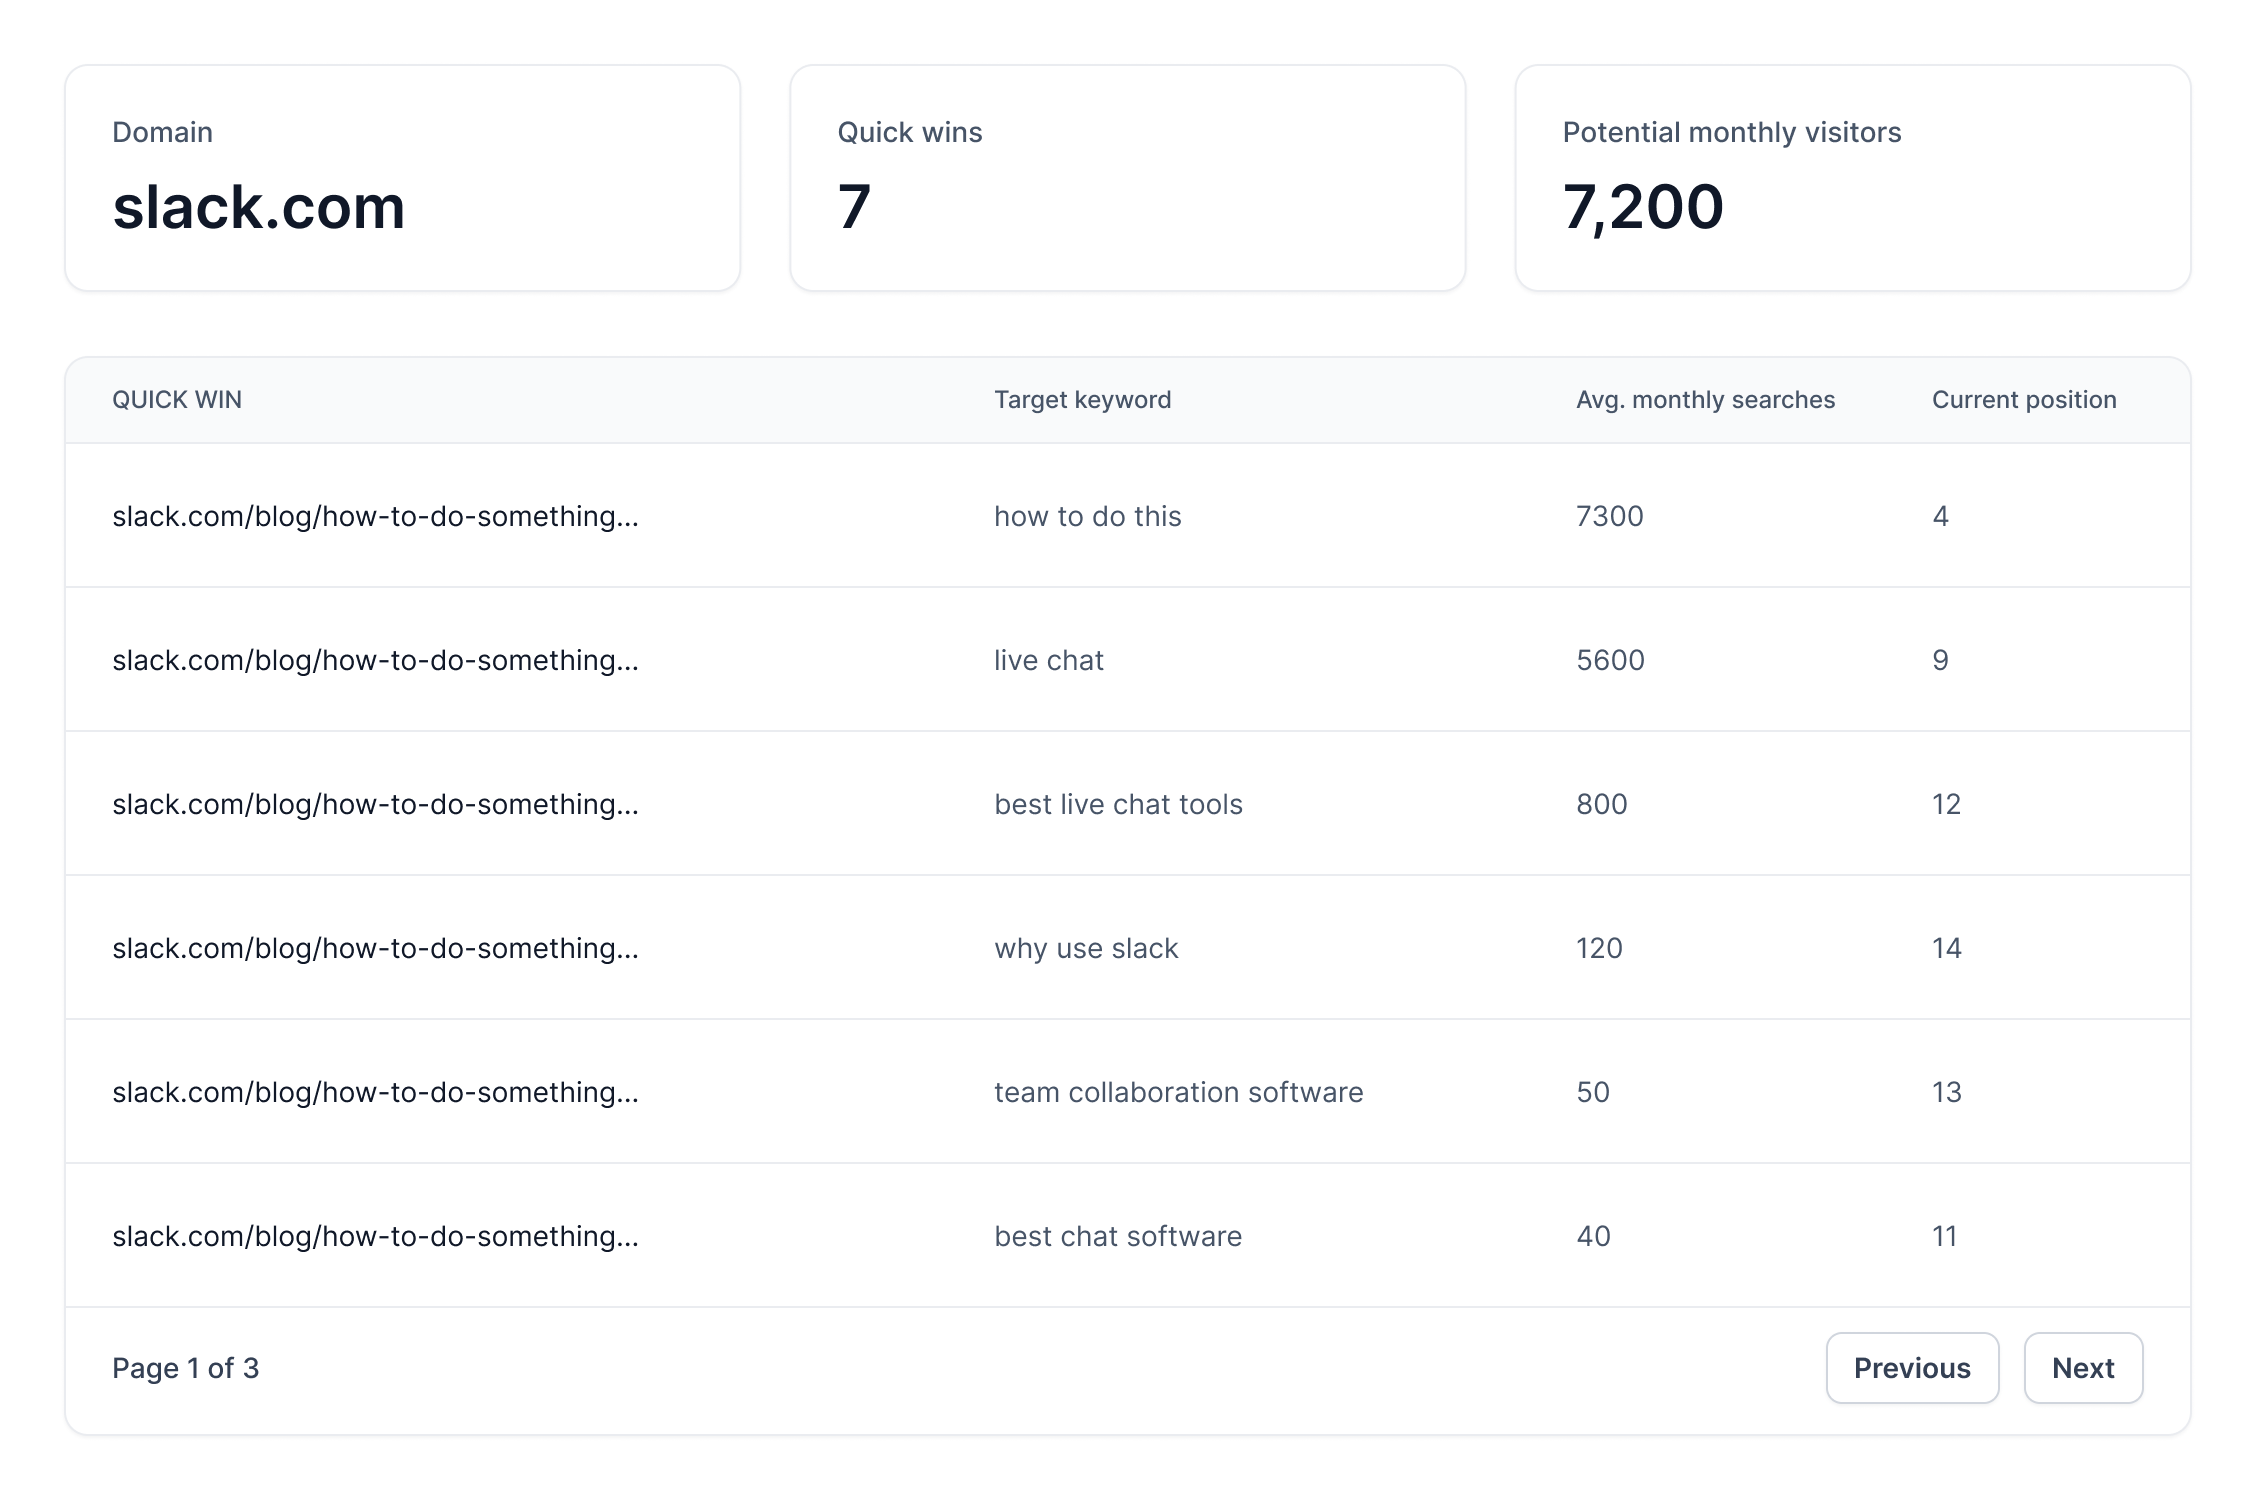Open the 'how to do this' row URL
Screen dimensions: 2256x1512
[x=375, y=516]
